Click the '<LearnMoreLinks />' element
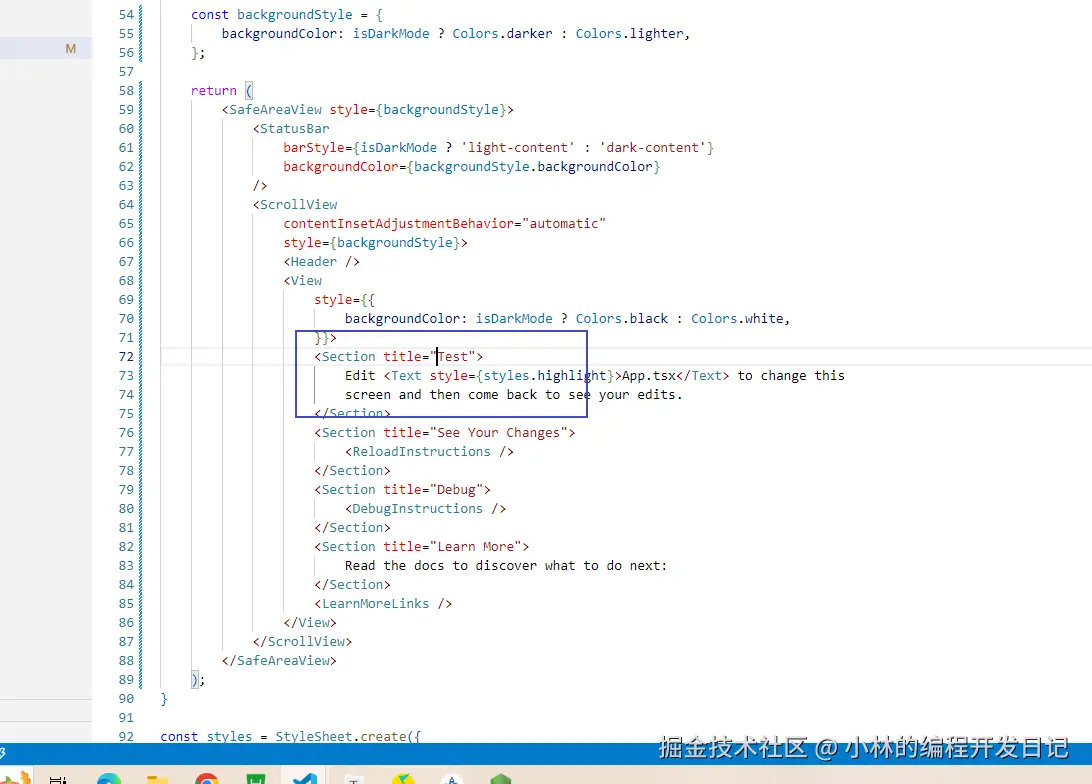The height and width of the screenshot is (784, 1092). [383, 604]
